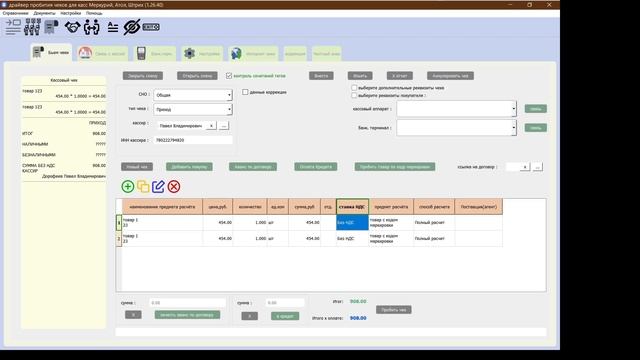Click the наименование предмета расчёта column header
640x360 pixels.
pos(162,207)
